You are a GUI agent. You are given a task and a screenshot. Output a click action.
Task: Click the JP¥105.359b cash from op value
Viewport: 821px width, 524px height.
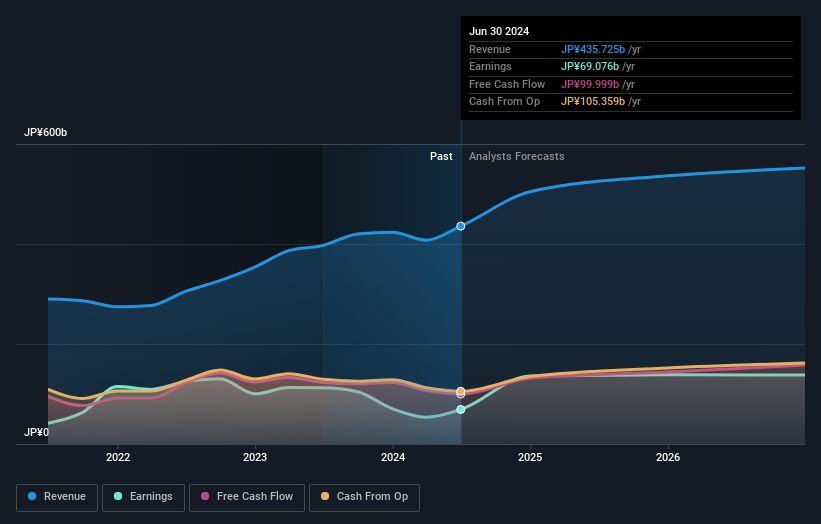[593, 102]
